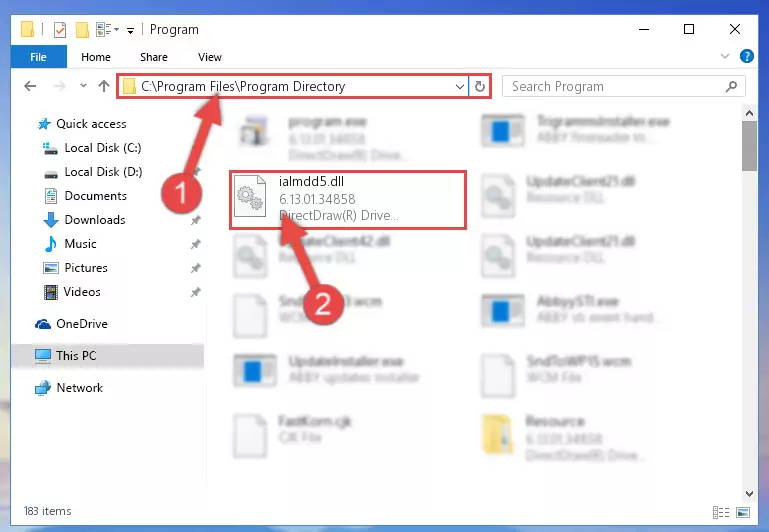769x532 pixels.
Task: Go back with the Back arrow
Action: tap(30, 86)
